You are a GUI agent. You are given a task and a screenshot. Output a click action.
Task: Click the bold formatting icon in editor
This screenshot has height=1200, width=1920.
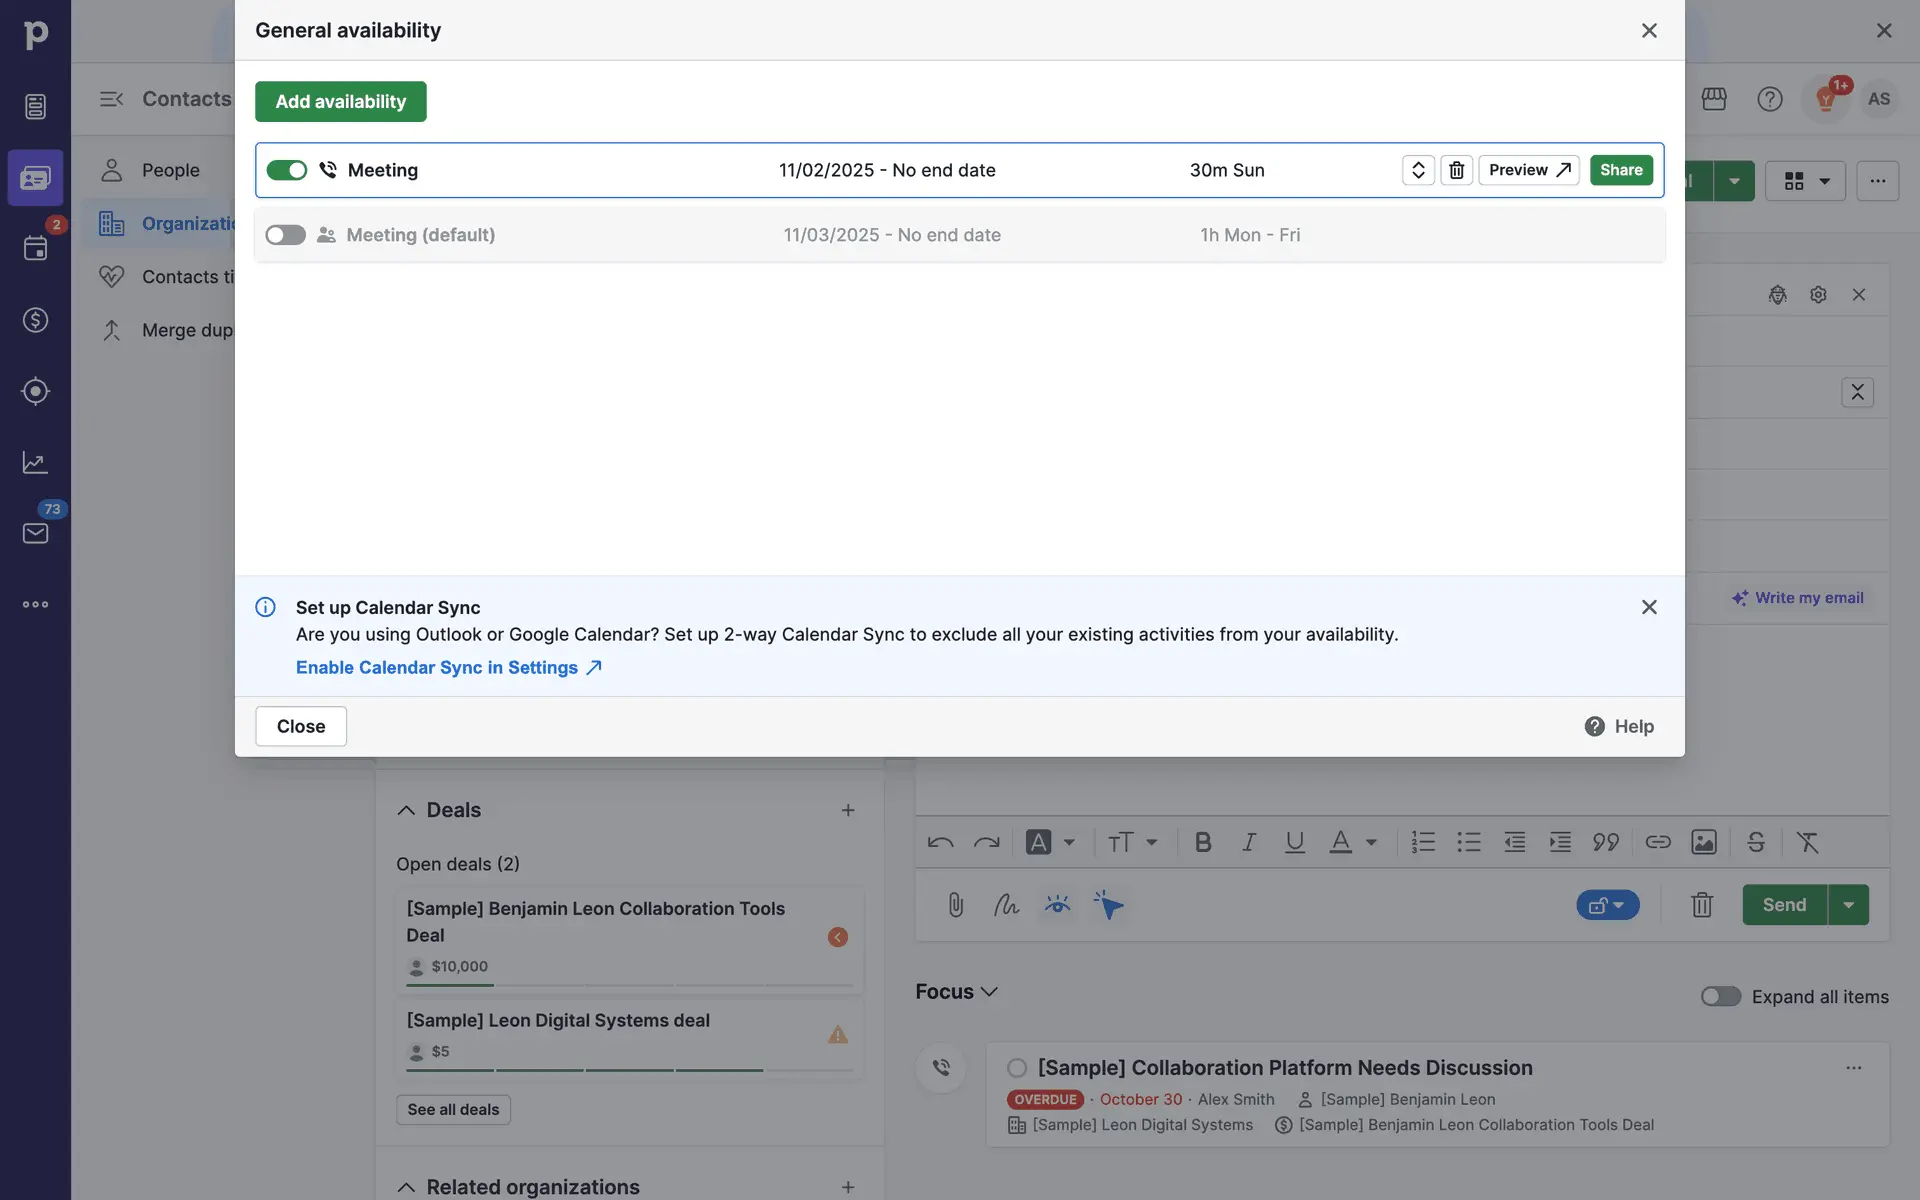point(1203,842)
